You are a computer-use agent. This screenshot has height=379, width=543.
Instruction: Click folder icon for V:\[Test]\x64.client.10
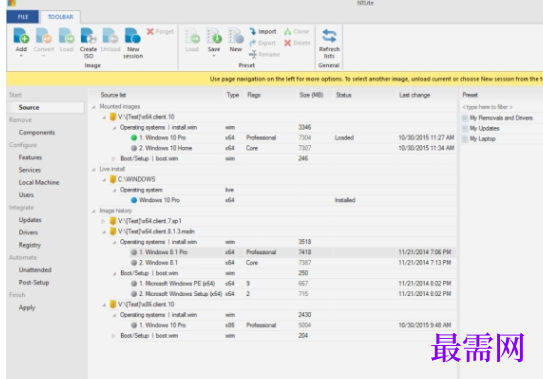click(113, 117)
